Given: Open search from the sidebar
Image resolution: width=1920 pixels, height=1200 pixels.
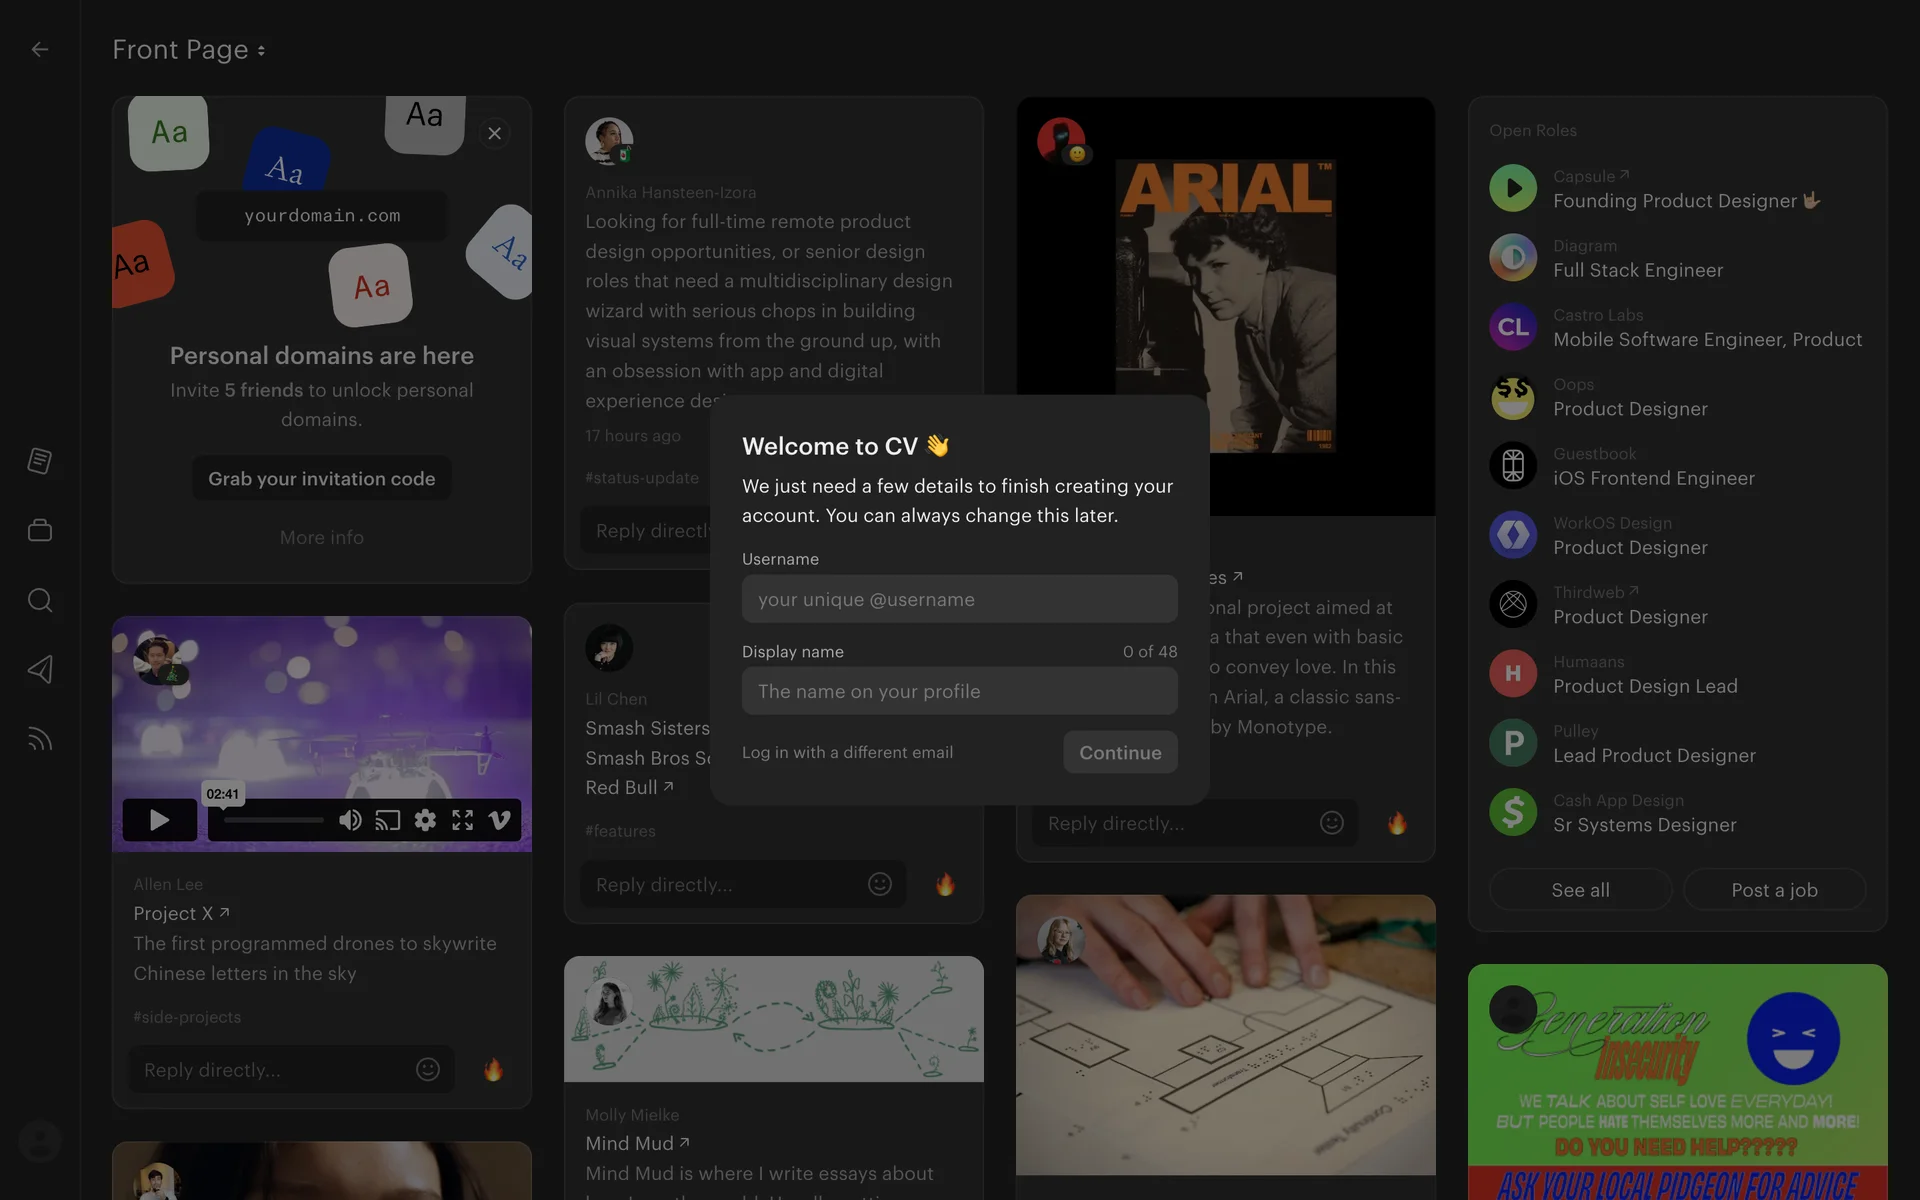Looking at the screenshot, I should click(40, 600).
